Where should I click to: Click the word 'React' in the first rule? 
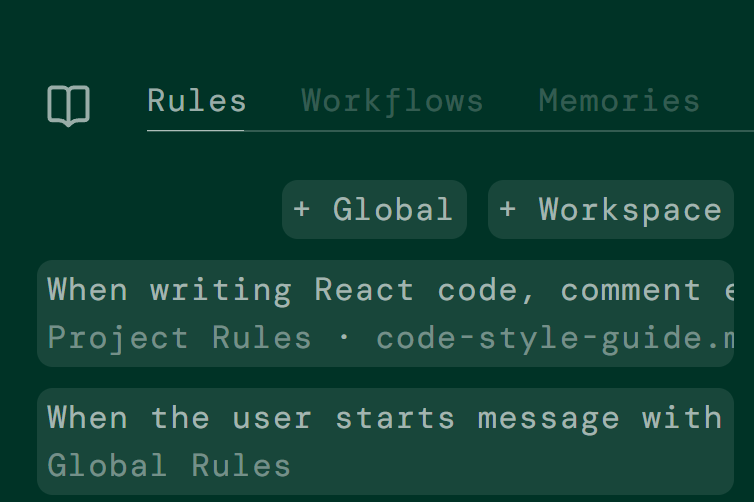click(x=364, y=290)
